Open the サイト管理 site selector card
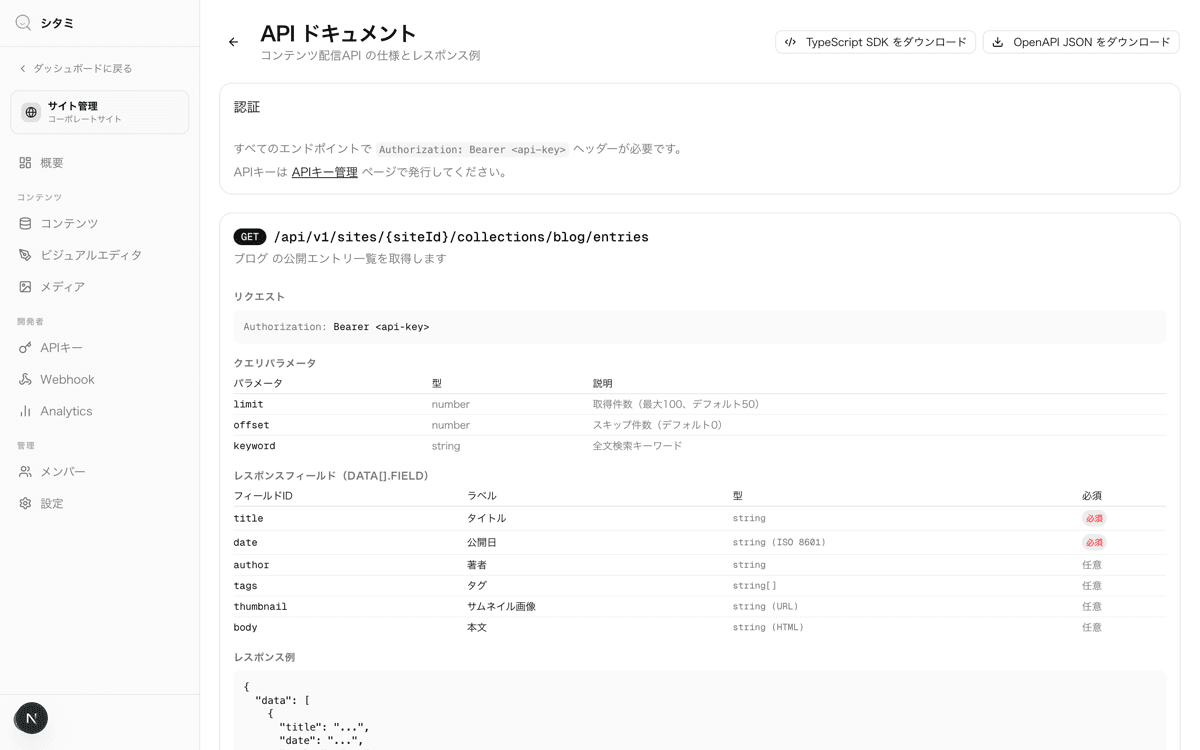 coord(100,112)
